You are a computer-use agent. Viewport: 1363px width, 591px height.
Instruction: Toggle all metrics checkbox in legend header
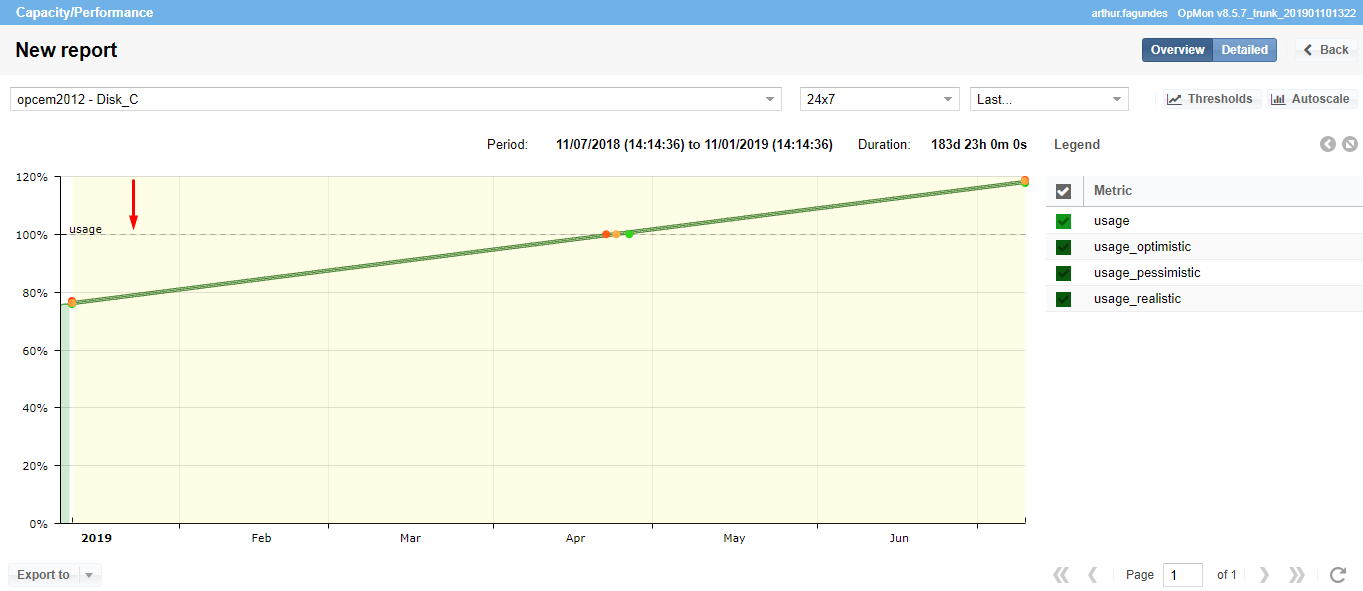(x=1064, y=191)
